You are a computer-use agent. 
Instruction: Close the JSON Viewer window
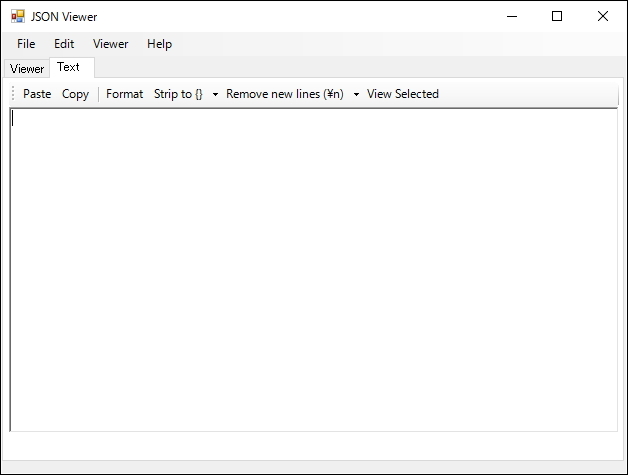click(x=603, y=16)
